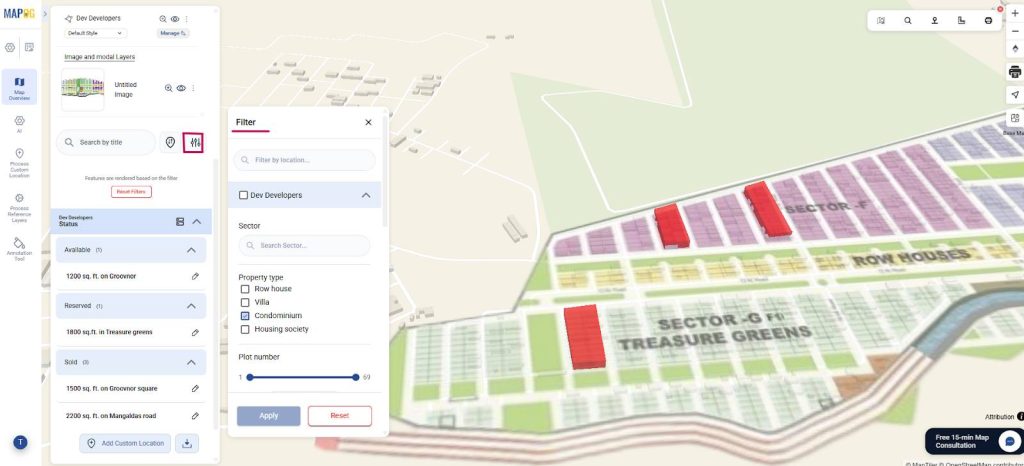Open the user avatar T
The height and width of the screenshot is (466, 1024).
click(x=20, y=443)
